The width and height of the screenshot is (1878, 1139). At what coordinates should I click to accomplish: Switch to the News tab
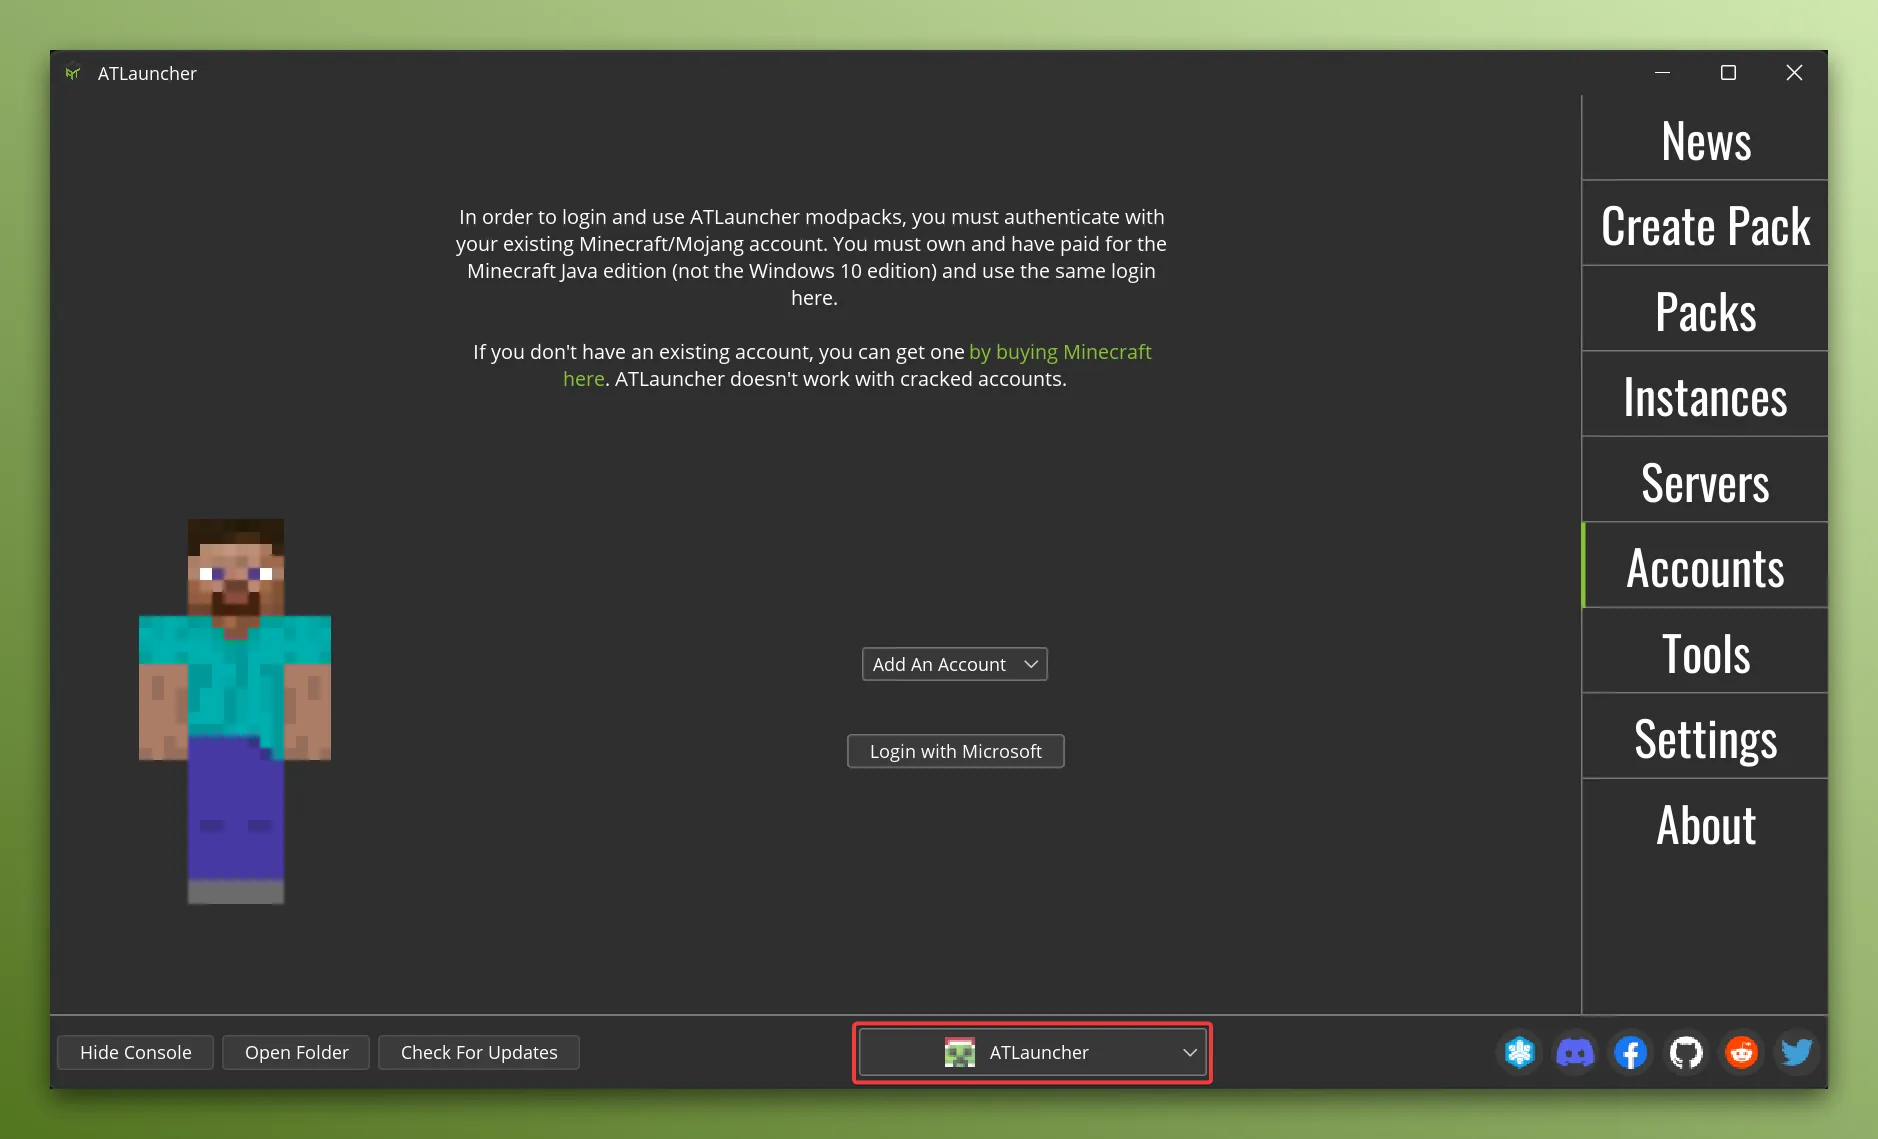tap(1704, 140)
